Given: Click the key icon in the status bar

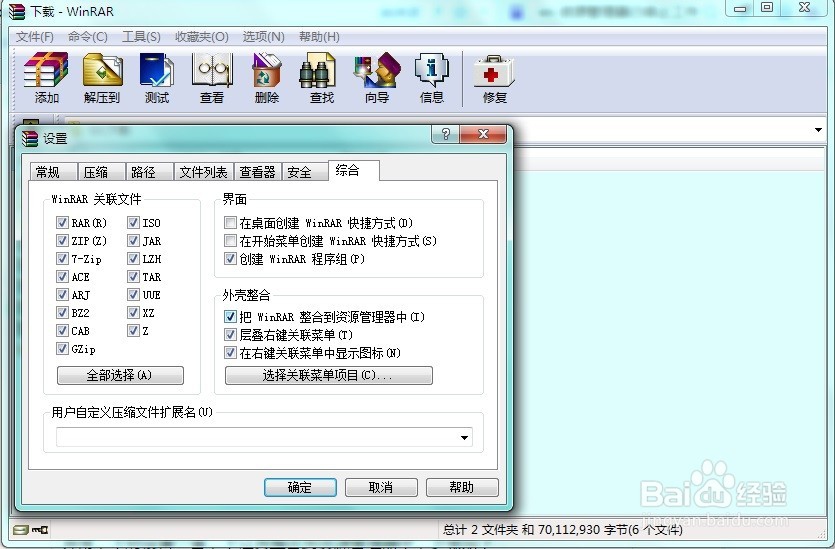Looking at the screenshot, I should (40, 530).
